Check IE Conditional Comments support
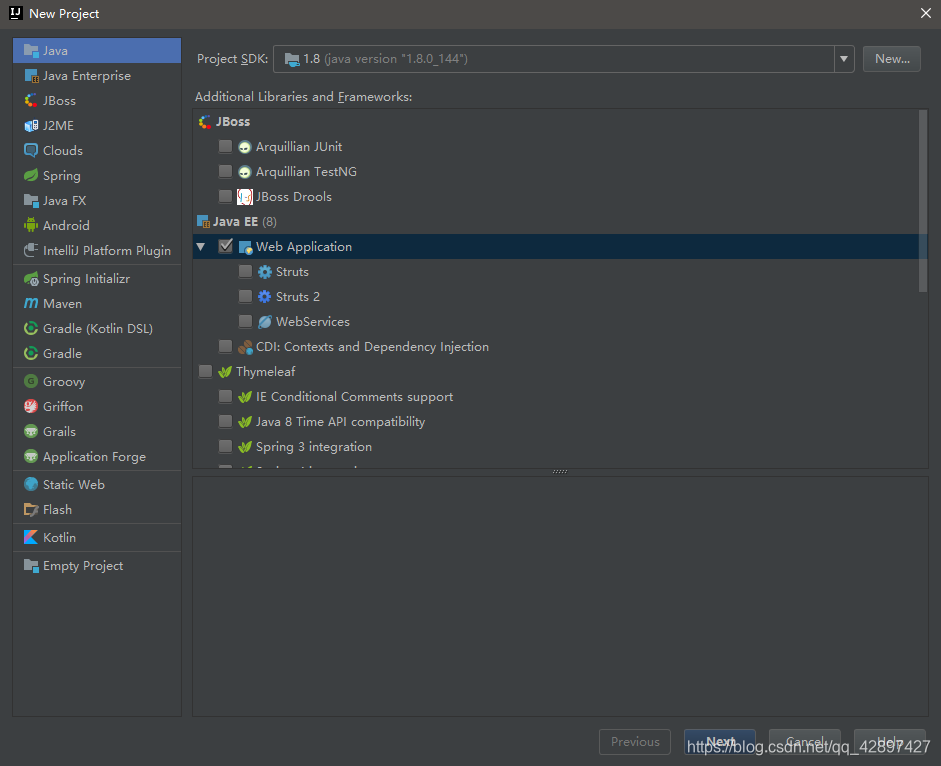 coord(225,397)
